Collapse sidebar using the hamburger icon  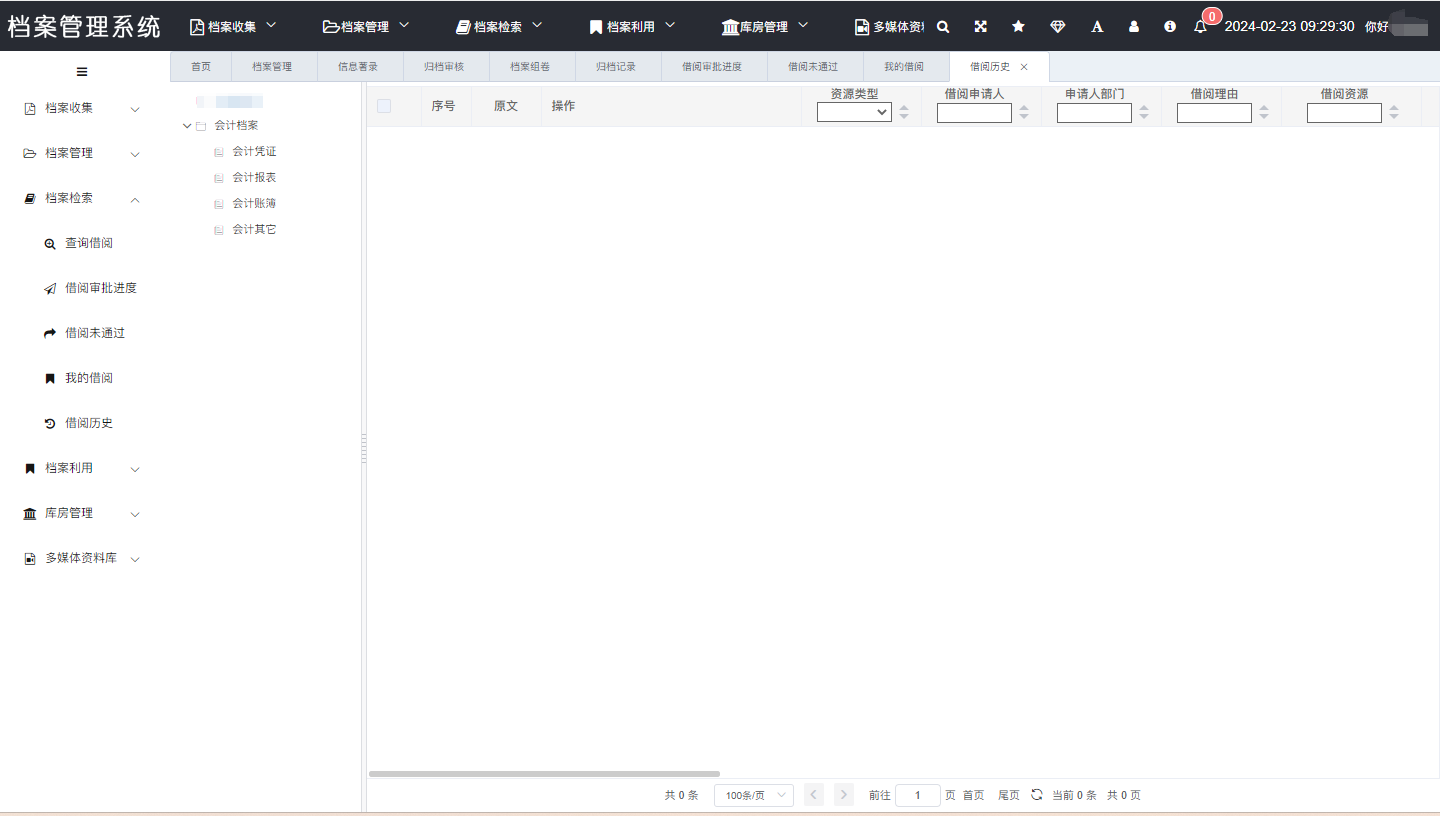coord(82,72)
